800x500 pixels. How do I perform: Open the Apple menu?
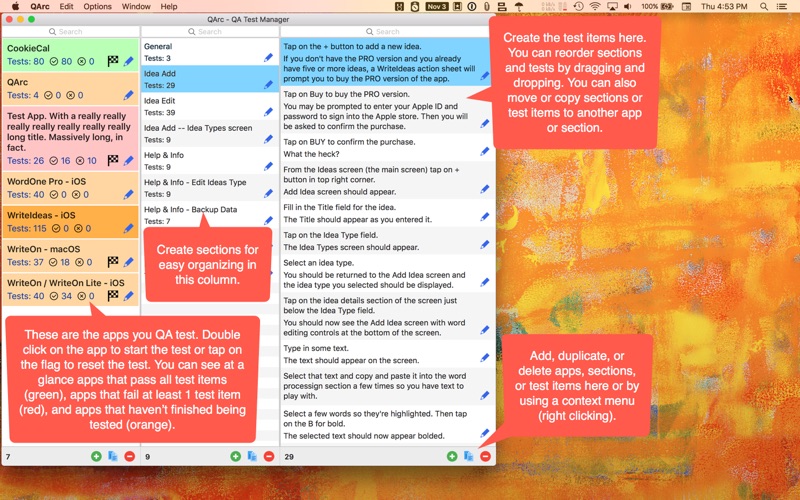[x=15, y=6]
